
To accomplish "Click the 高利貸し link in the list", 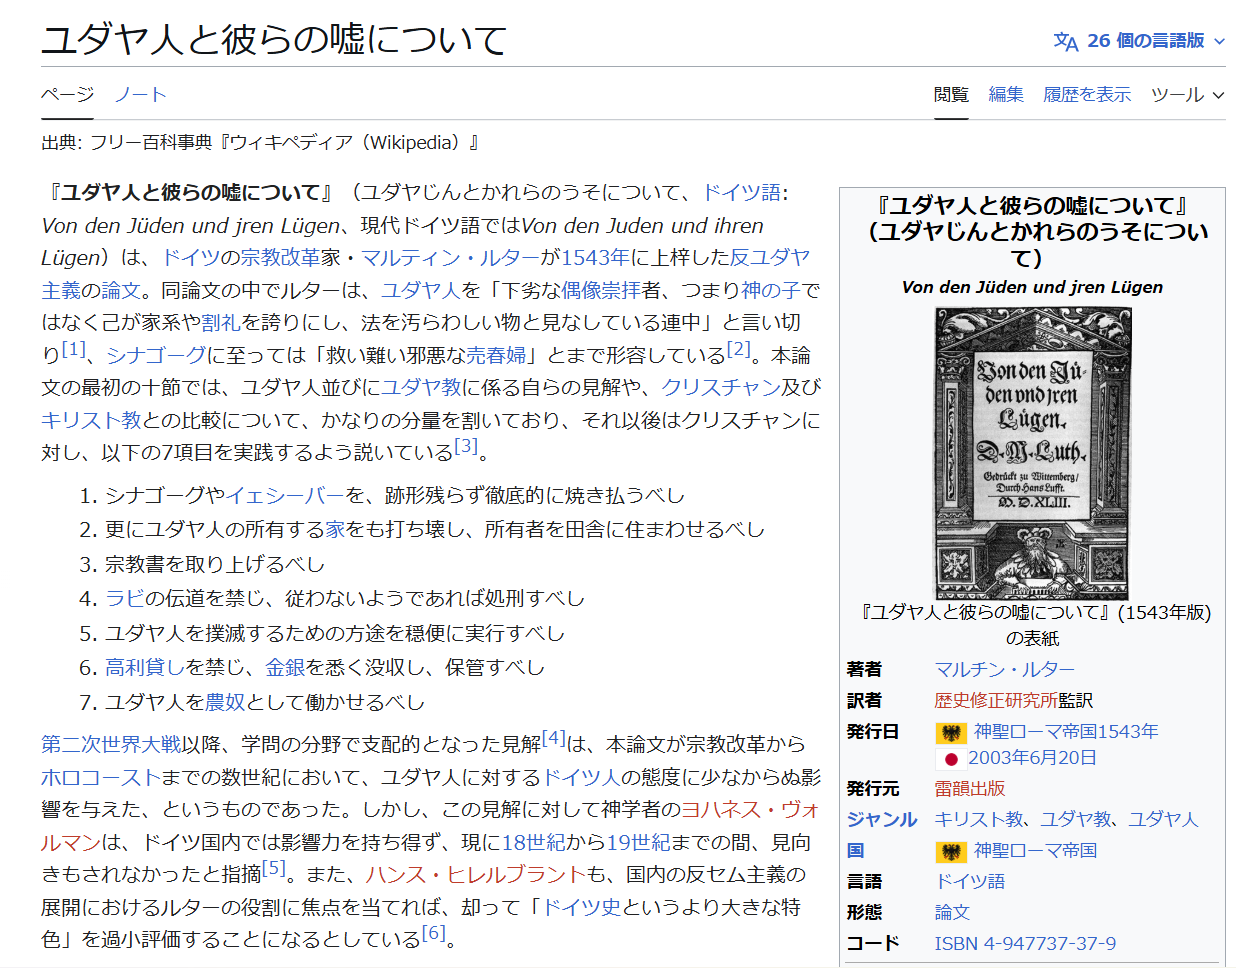I will pos(145,667).
